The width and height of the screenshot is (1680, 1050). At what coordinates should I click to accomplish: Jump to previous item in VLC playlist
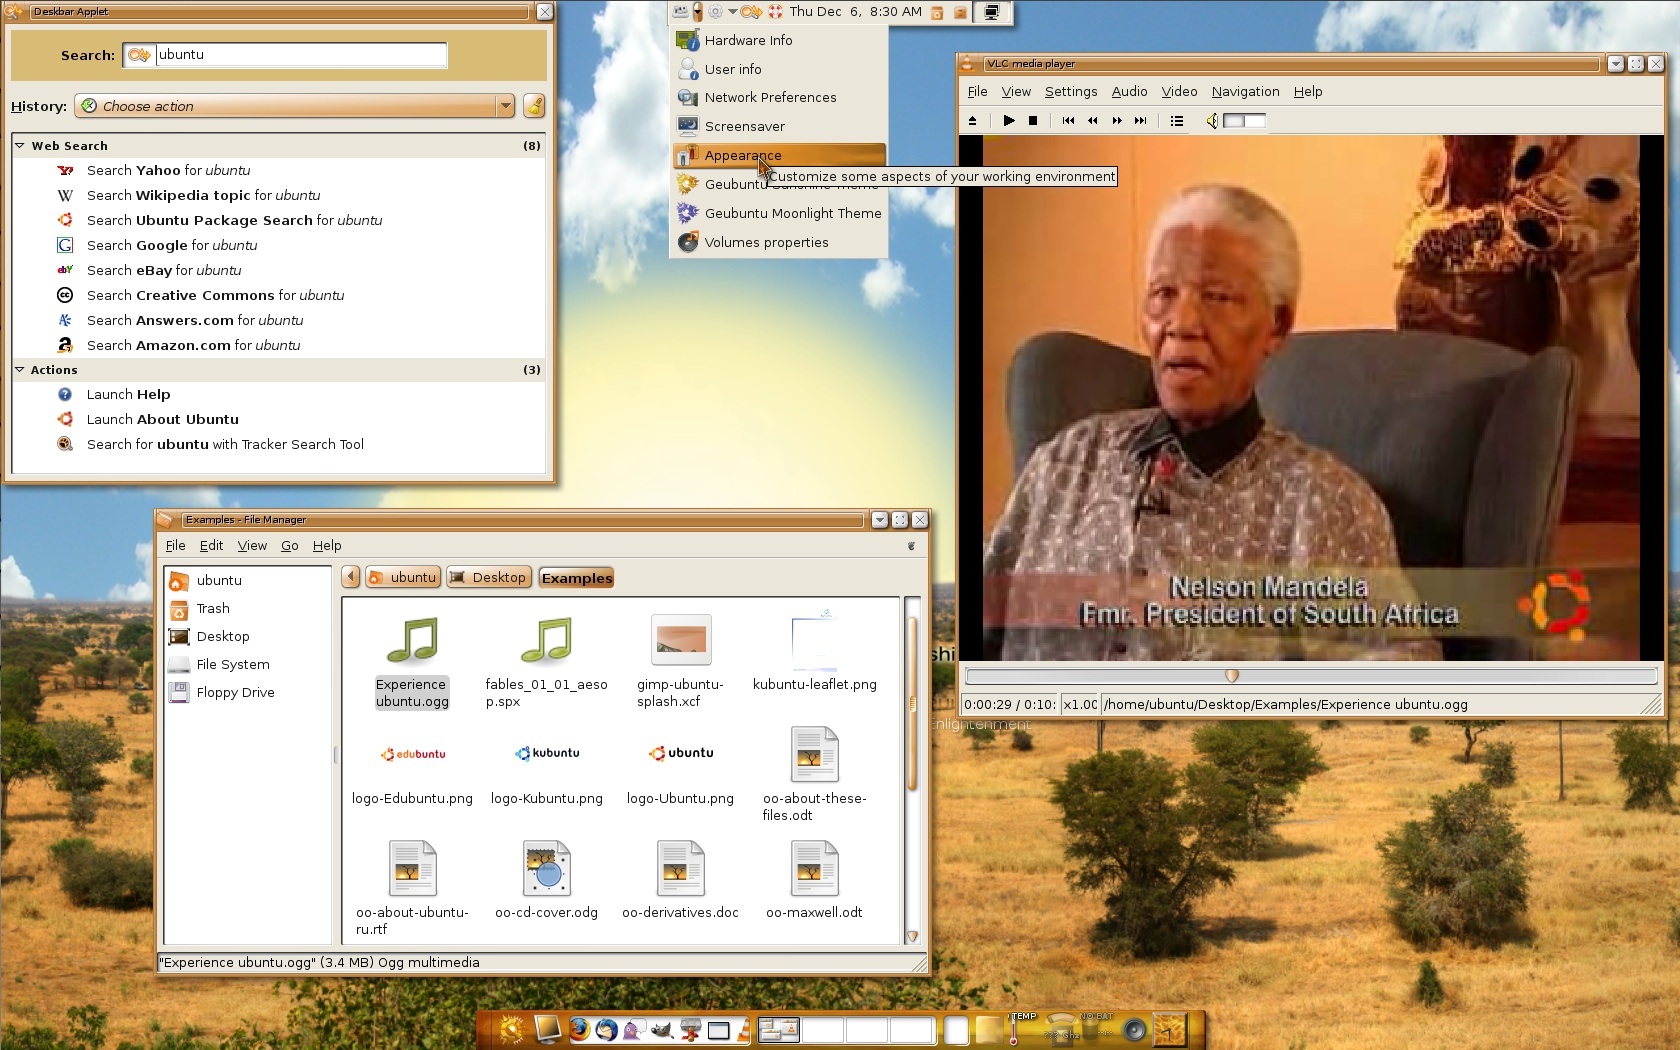1068,121
